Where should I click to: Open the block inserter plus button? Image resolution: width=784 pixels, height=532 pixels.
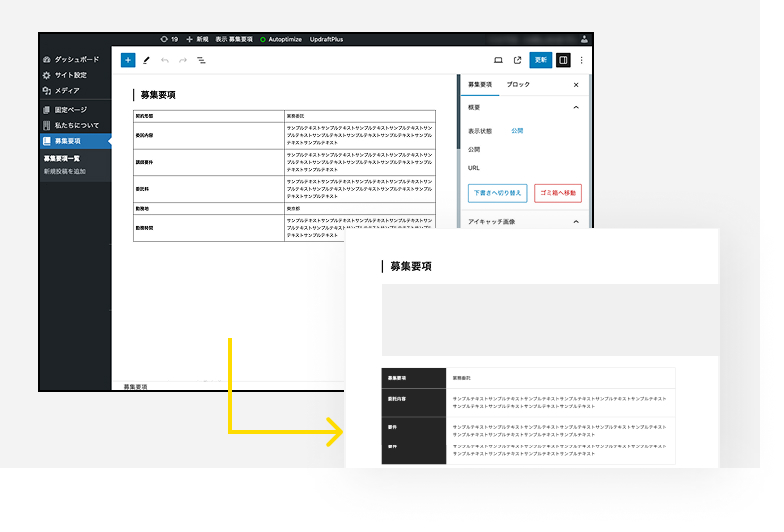coord(128,60)
